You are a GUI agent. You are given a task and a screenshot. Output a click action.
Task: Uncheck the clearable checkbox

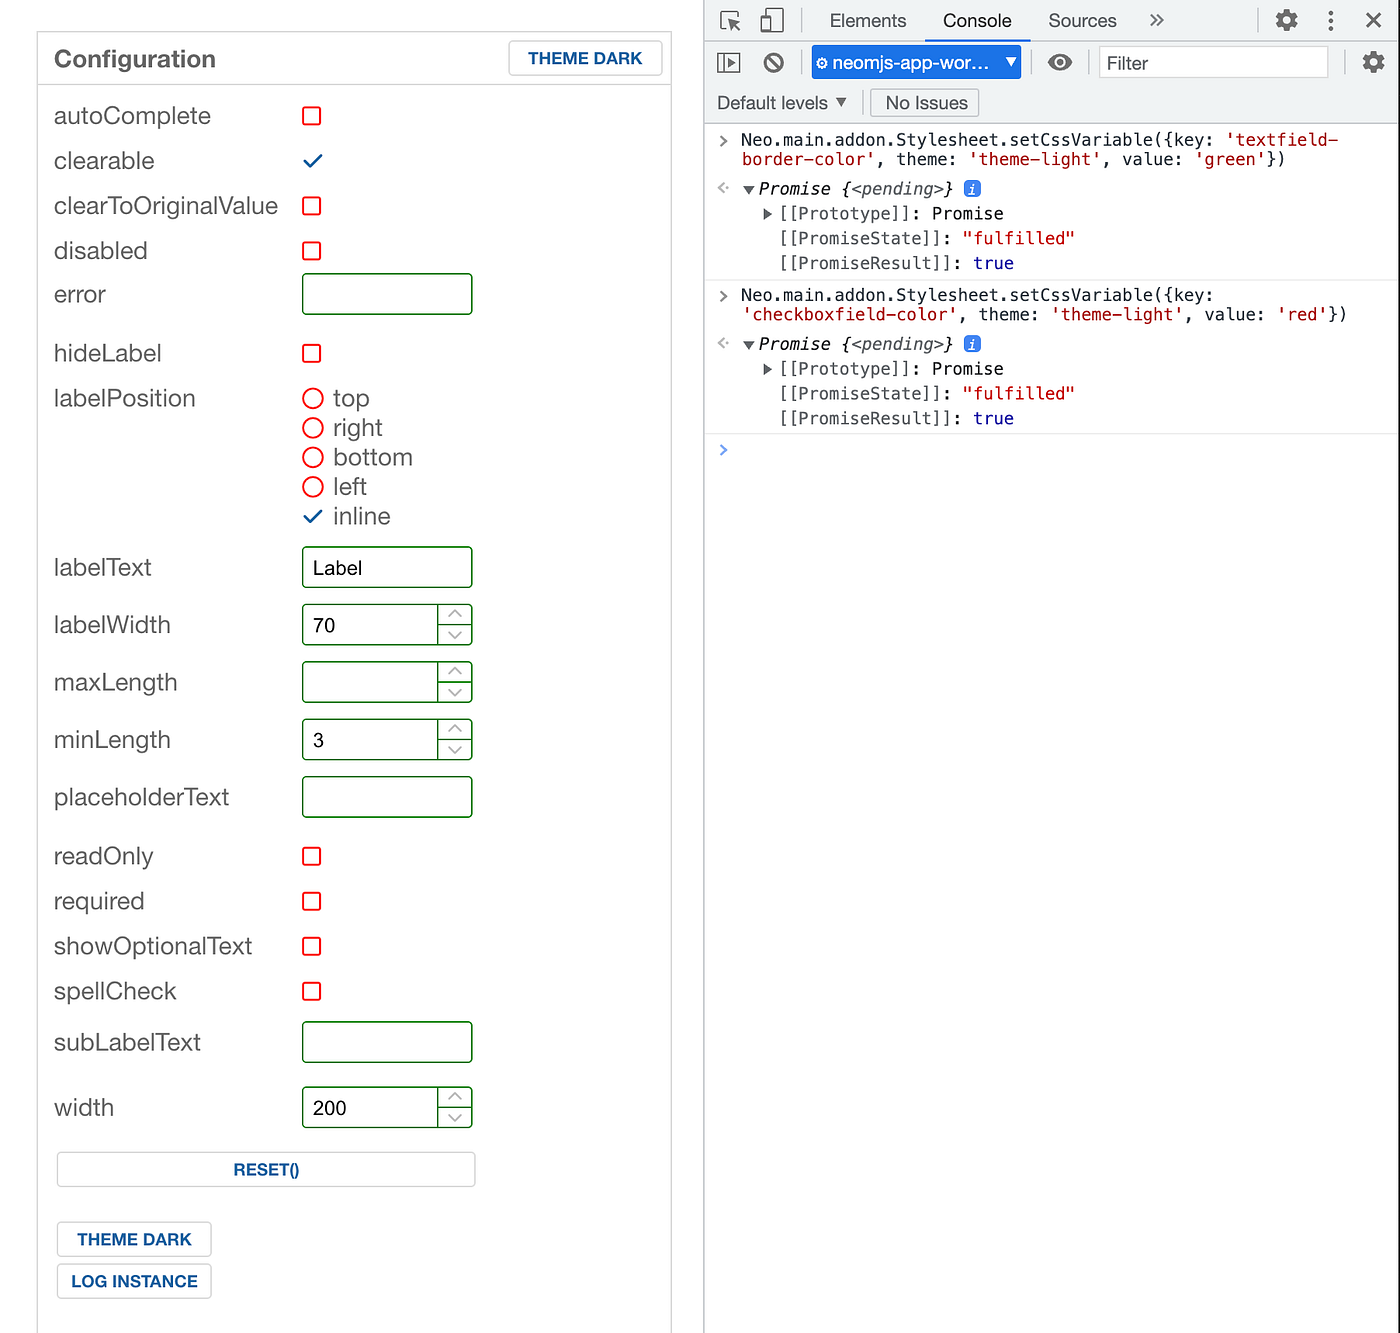[312, 161]
